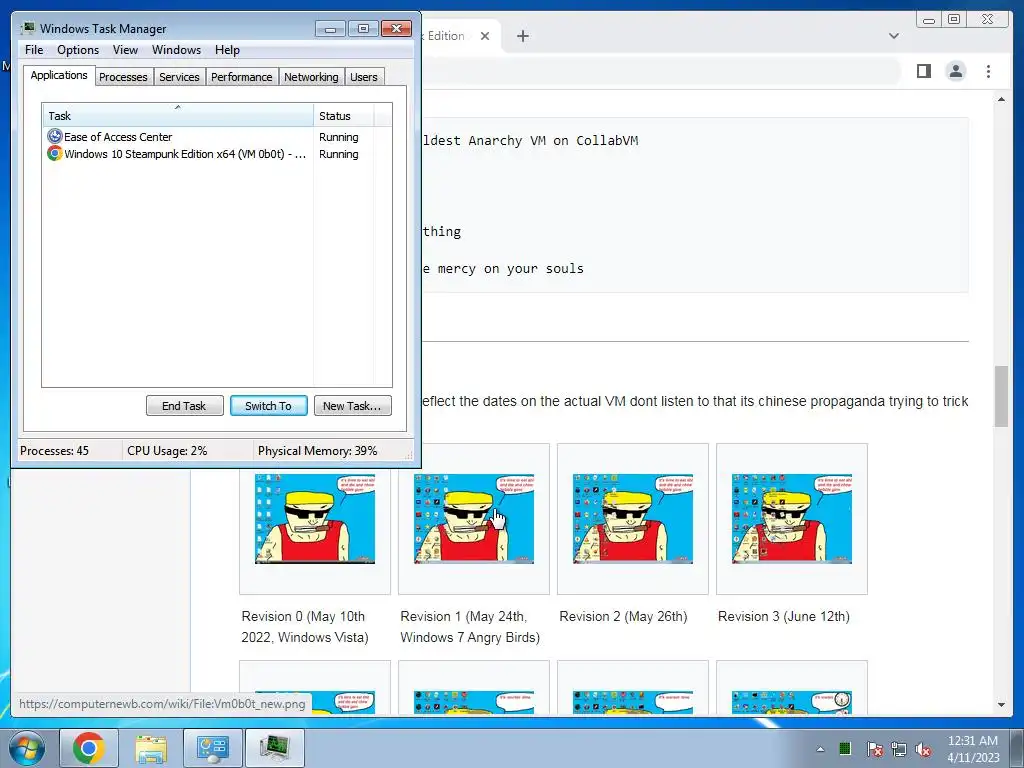
Task: Switch to the Users tab
Action: pos(363,77)
